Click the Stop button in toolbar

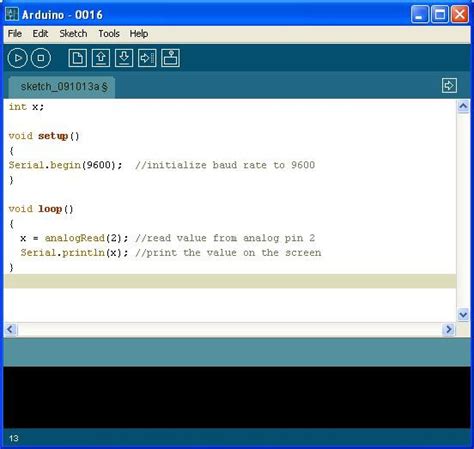click(41, 58)
